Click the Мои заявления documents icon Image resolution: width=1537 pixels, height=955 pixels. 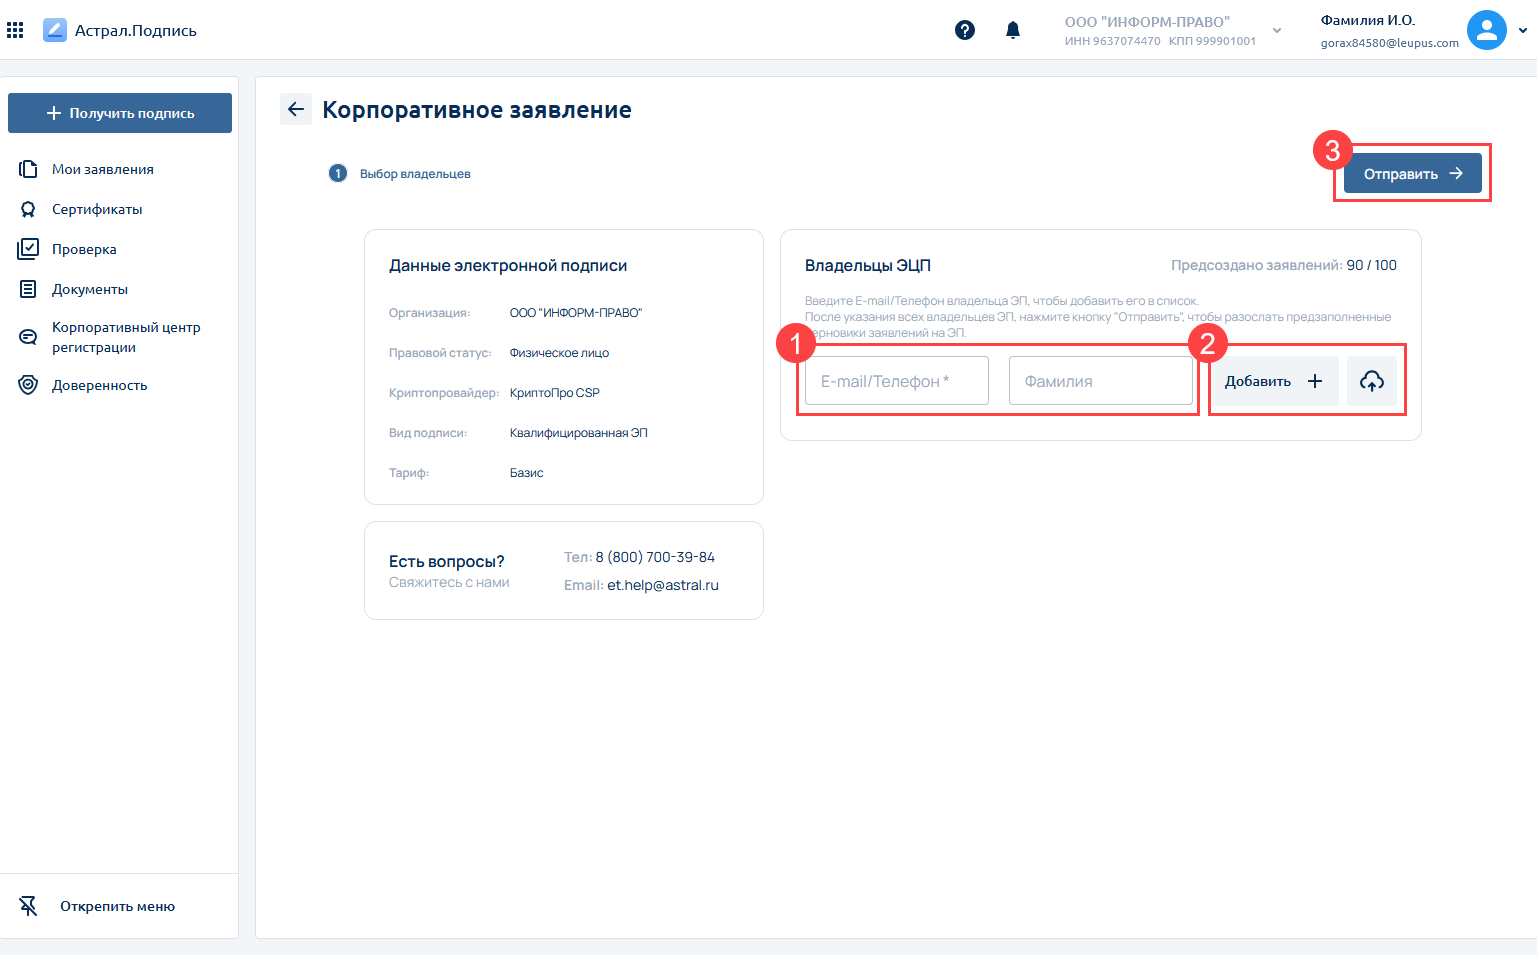(x=28, y=169)
